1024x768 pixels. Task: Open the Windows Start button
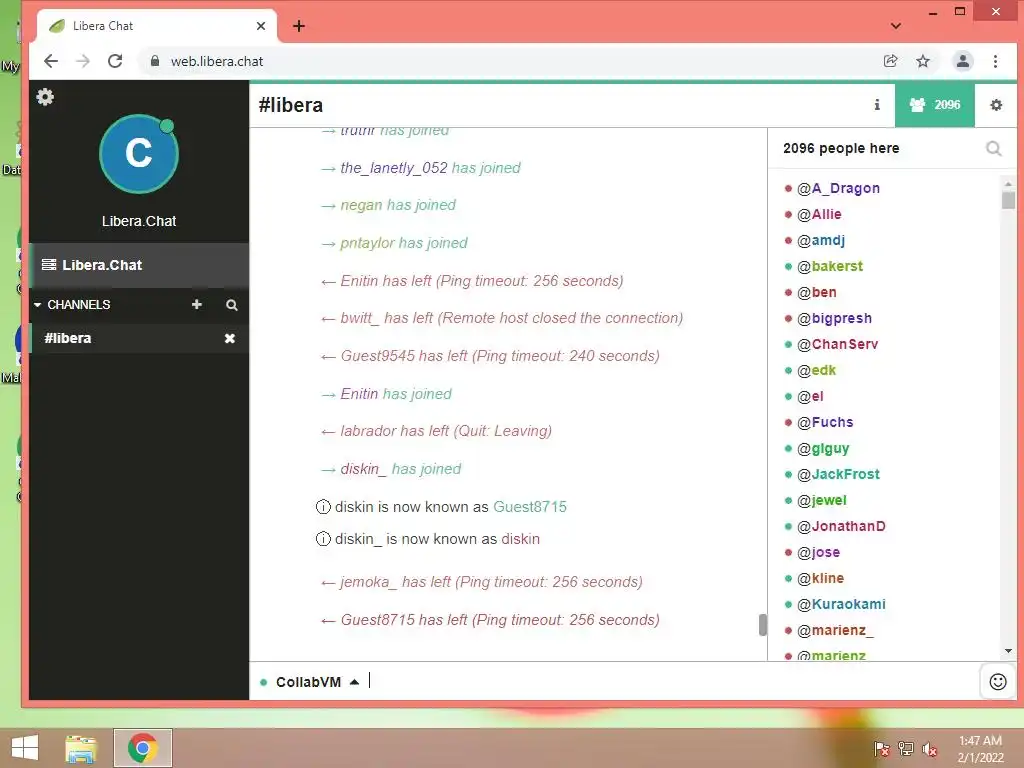click(25, 747)
